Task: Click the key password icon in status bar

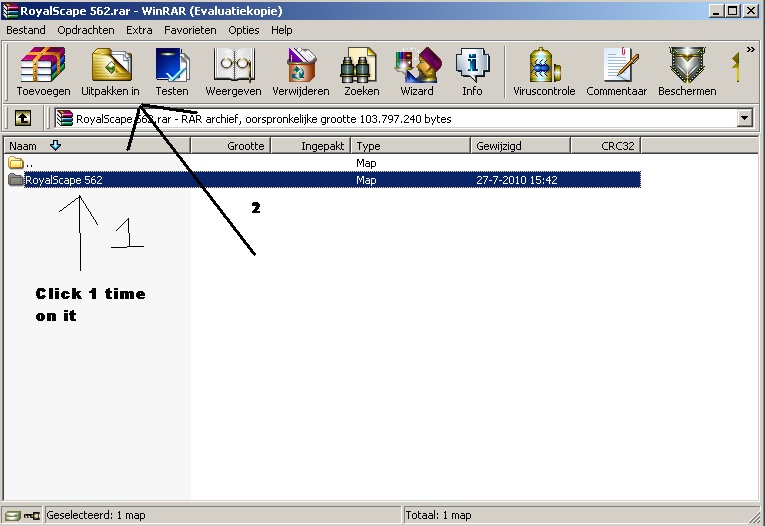Action: point(32,515)
